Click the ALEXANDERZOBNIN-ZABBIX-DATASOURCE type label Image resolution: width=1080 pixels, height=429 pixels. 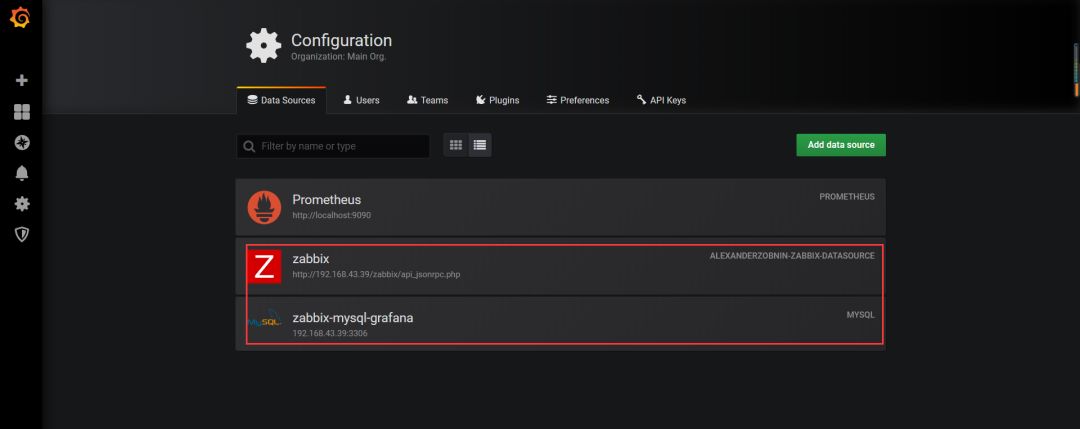792,255
